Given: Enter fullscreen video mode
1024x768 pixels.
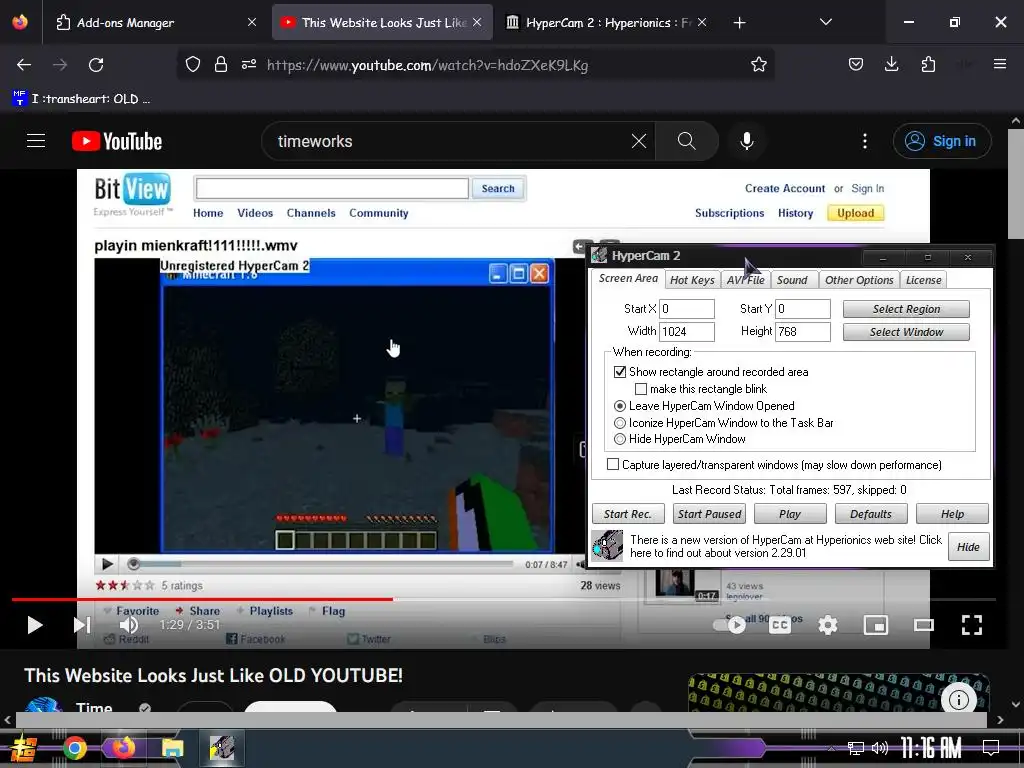Looking at the screenshot, I should coord(972,625).
